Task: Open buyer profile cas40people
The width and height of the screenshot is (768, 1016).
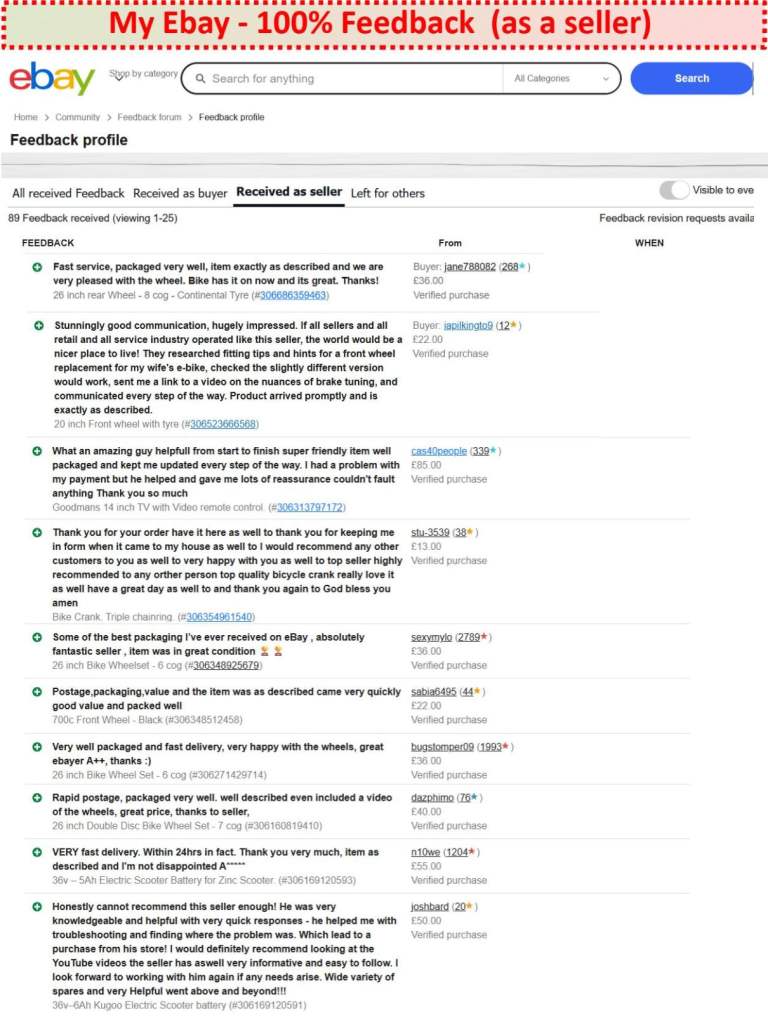Action: 439,451
